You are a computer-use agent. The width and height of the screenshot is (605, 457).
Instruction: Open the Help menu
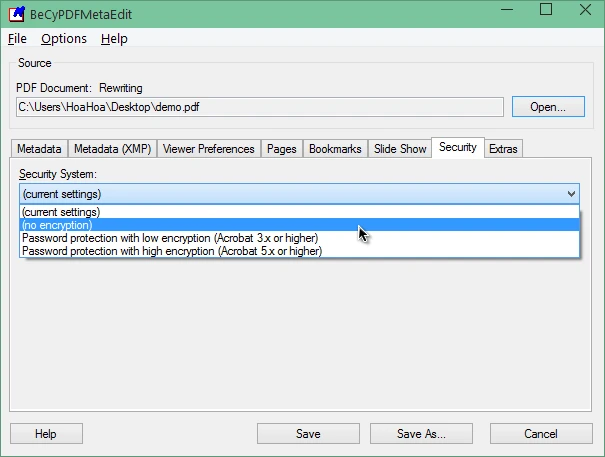pos(114,39)
